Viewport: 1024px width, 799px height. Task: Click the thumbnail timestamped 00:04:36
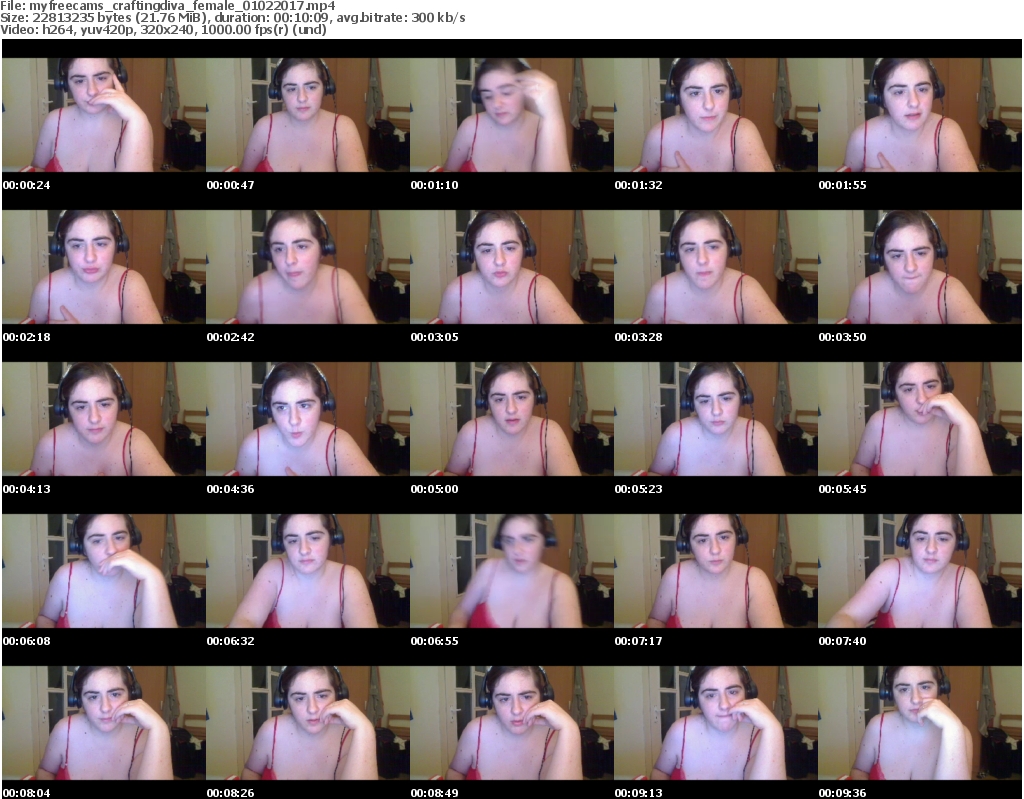(308, 419)
